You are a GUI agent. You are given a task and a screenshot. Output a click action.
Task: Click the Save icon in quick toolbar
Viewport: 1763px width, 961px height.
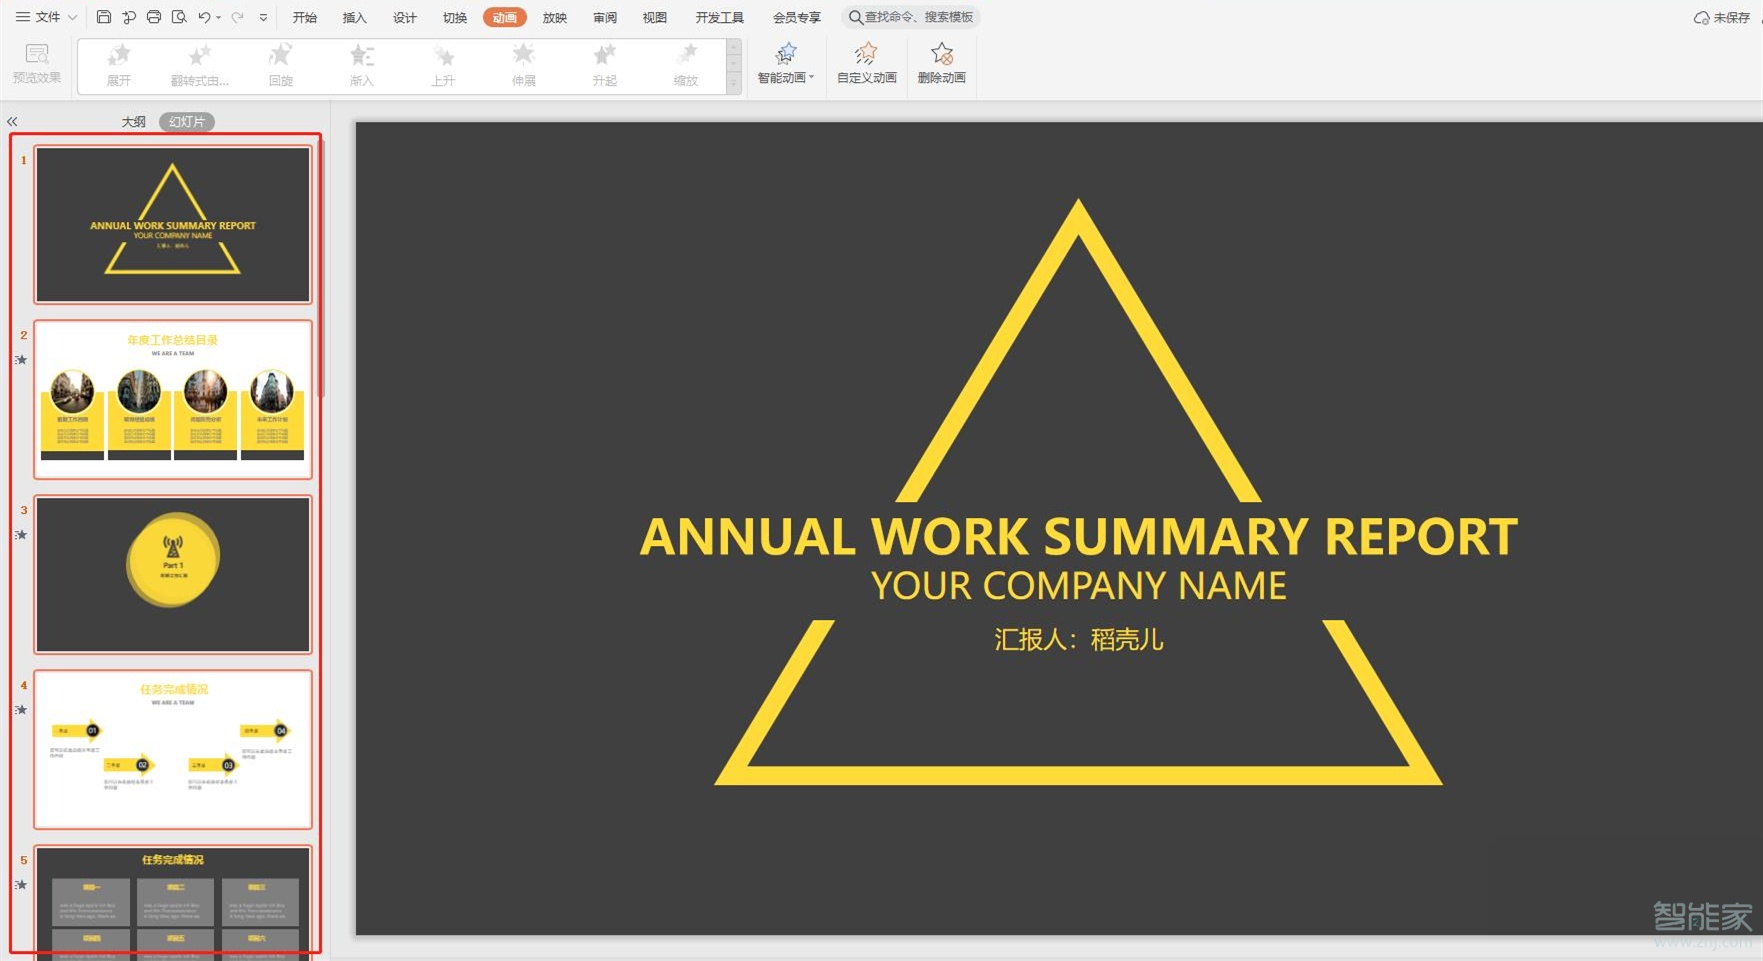(104, 17)
